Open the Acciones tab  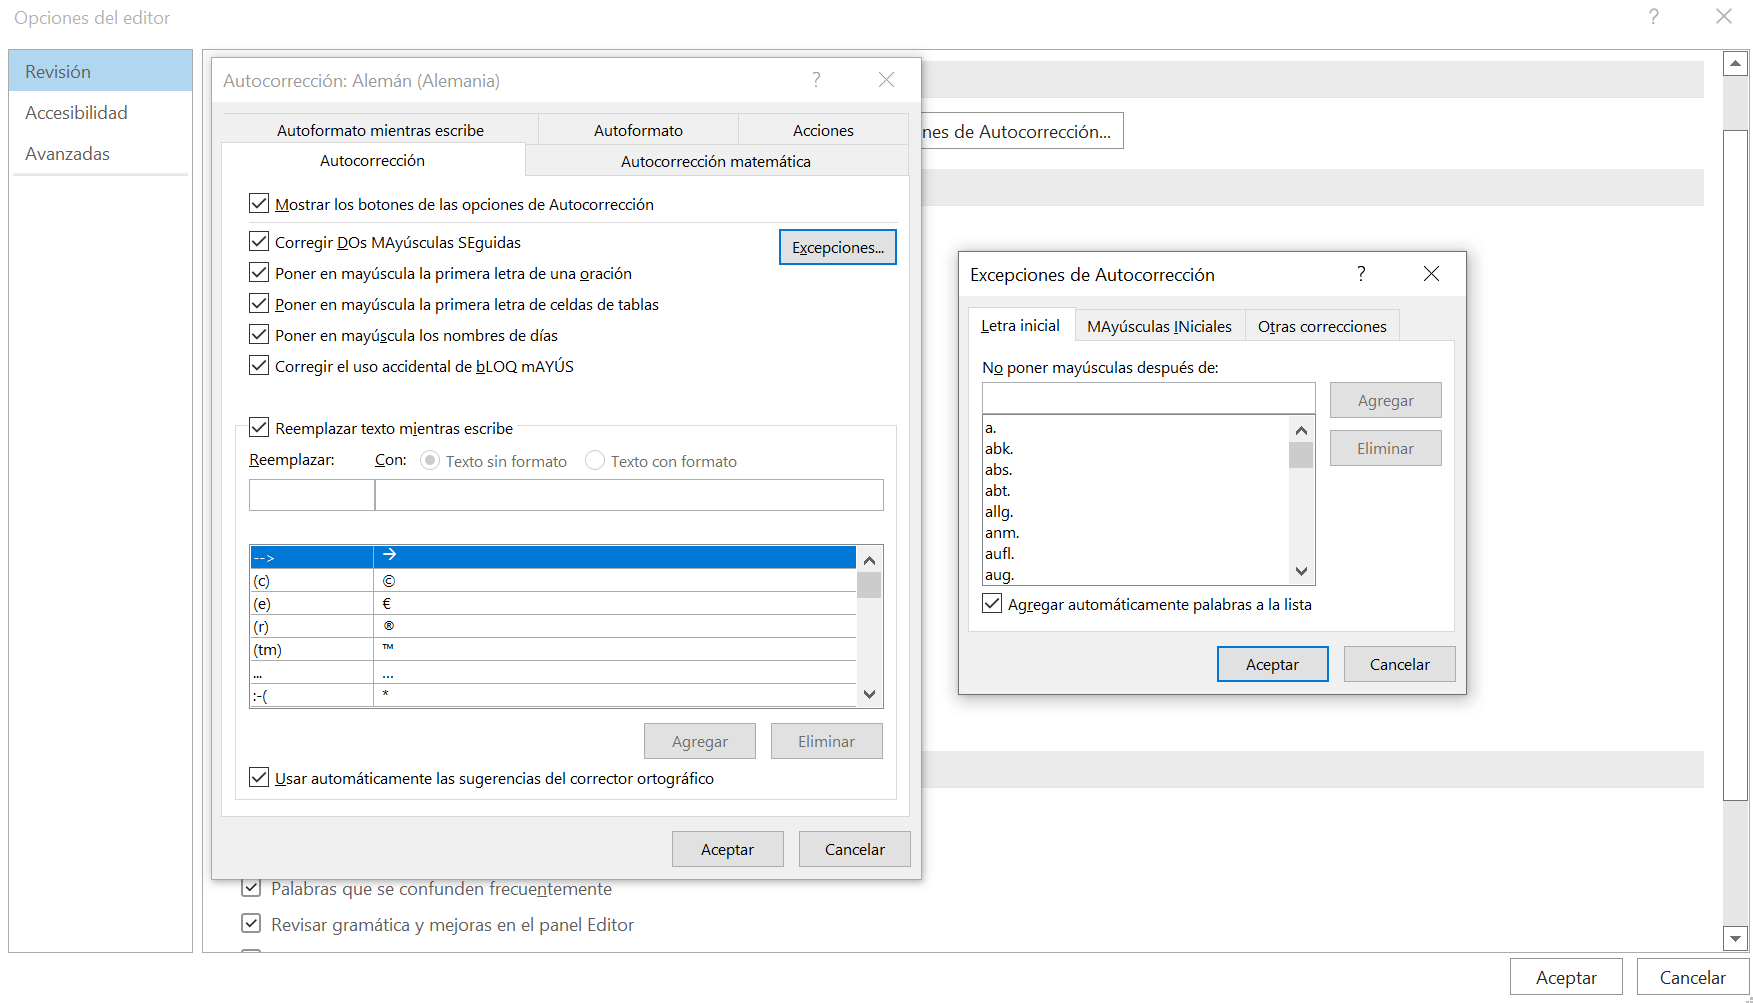click(x=823, y=130)
